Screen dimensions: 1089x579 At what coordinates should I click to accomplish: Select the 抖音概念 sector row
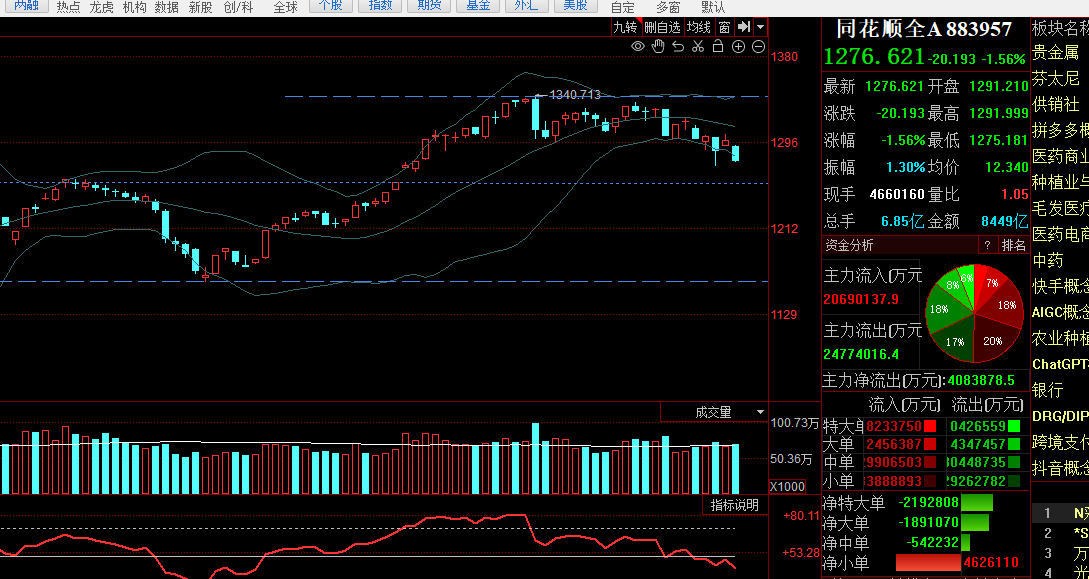(1061, 469)
